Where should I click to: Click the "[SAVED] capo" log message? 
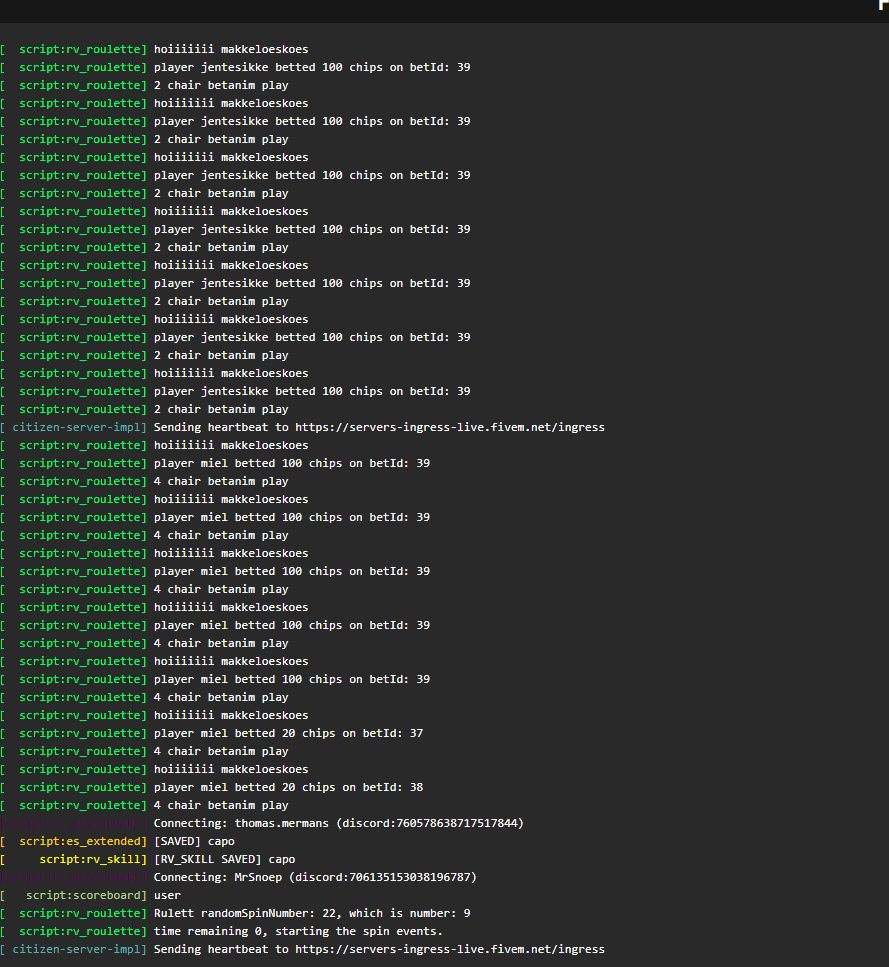tap(194, 841)
